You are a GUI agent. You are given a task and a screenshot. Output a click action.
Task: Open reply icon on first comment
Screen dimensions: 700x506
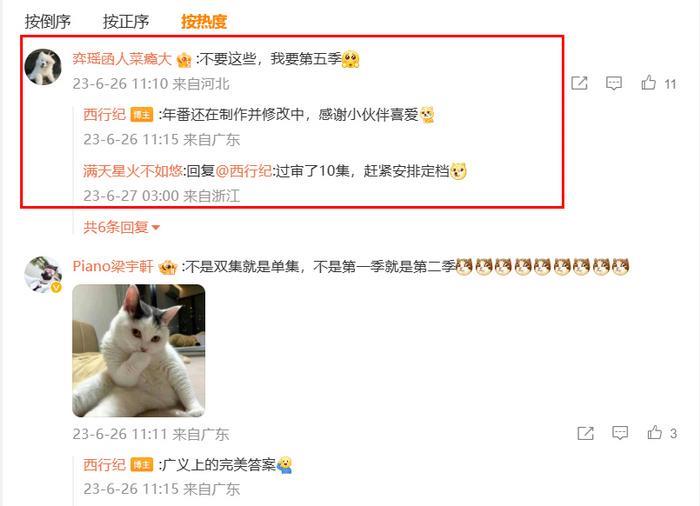[614, 83]
